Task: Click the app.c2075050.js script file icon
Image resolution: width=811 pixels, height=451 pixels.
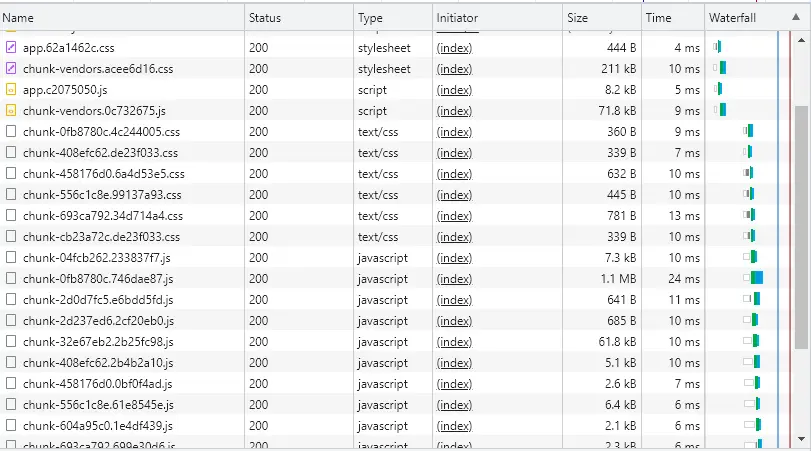Action: tap(11, 90)
